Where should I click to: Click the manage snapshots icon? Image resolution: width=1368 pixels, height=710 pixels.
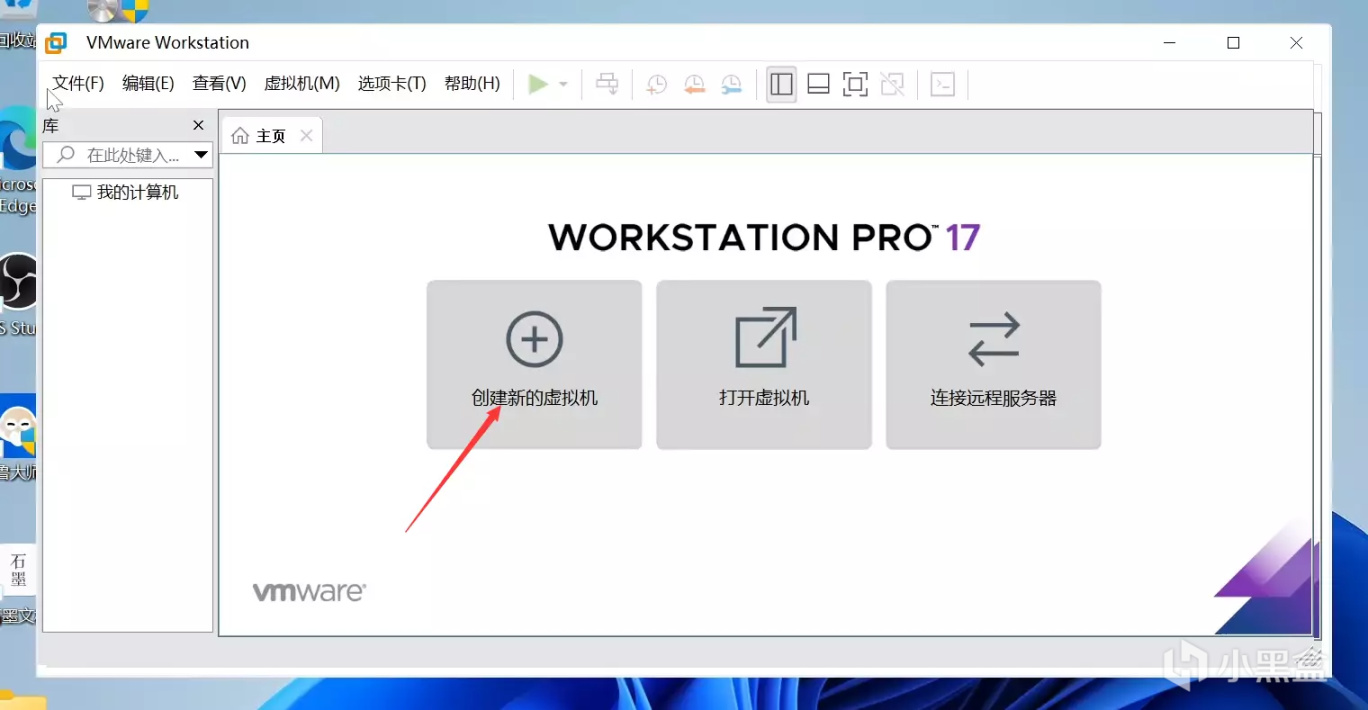click(732, 85)
